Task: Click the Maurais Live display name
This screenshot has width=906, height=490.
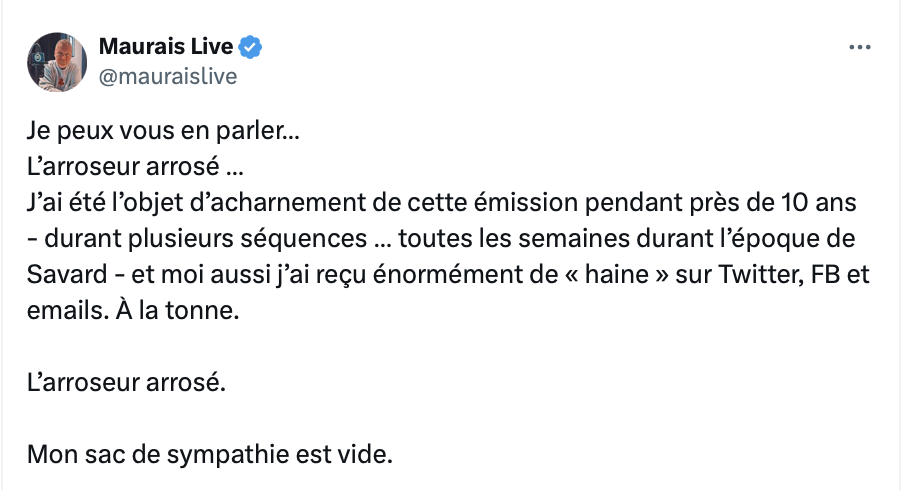Action: point(166,46)
